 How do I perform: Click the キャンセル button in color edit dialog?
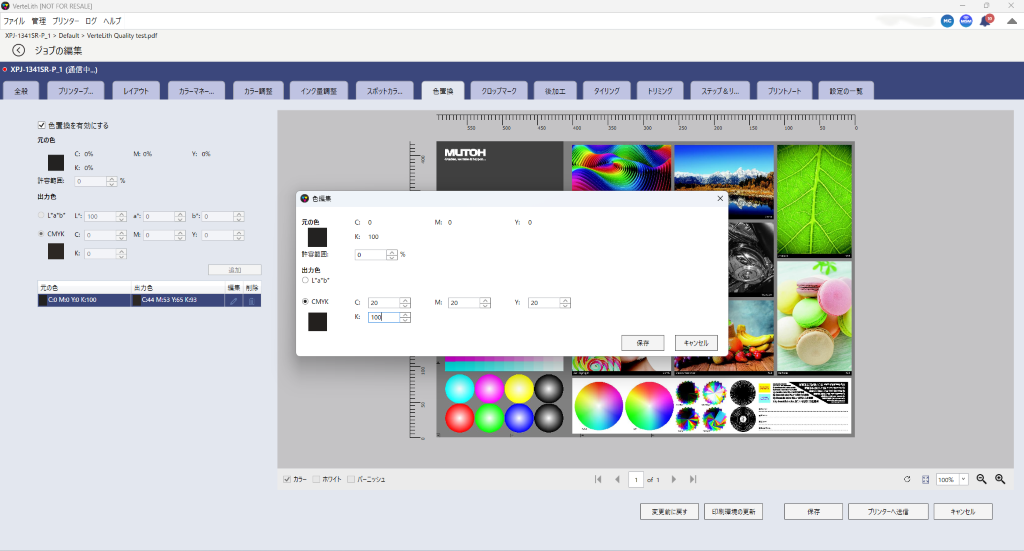point(696,342)
